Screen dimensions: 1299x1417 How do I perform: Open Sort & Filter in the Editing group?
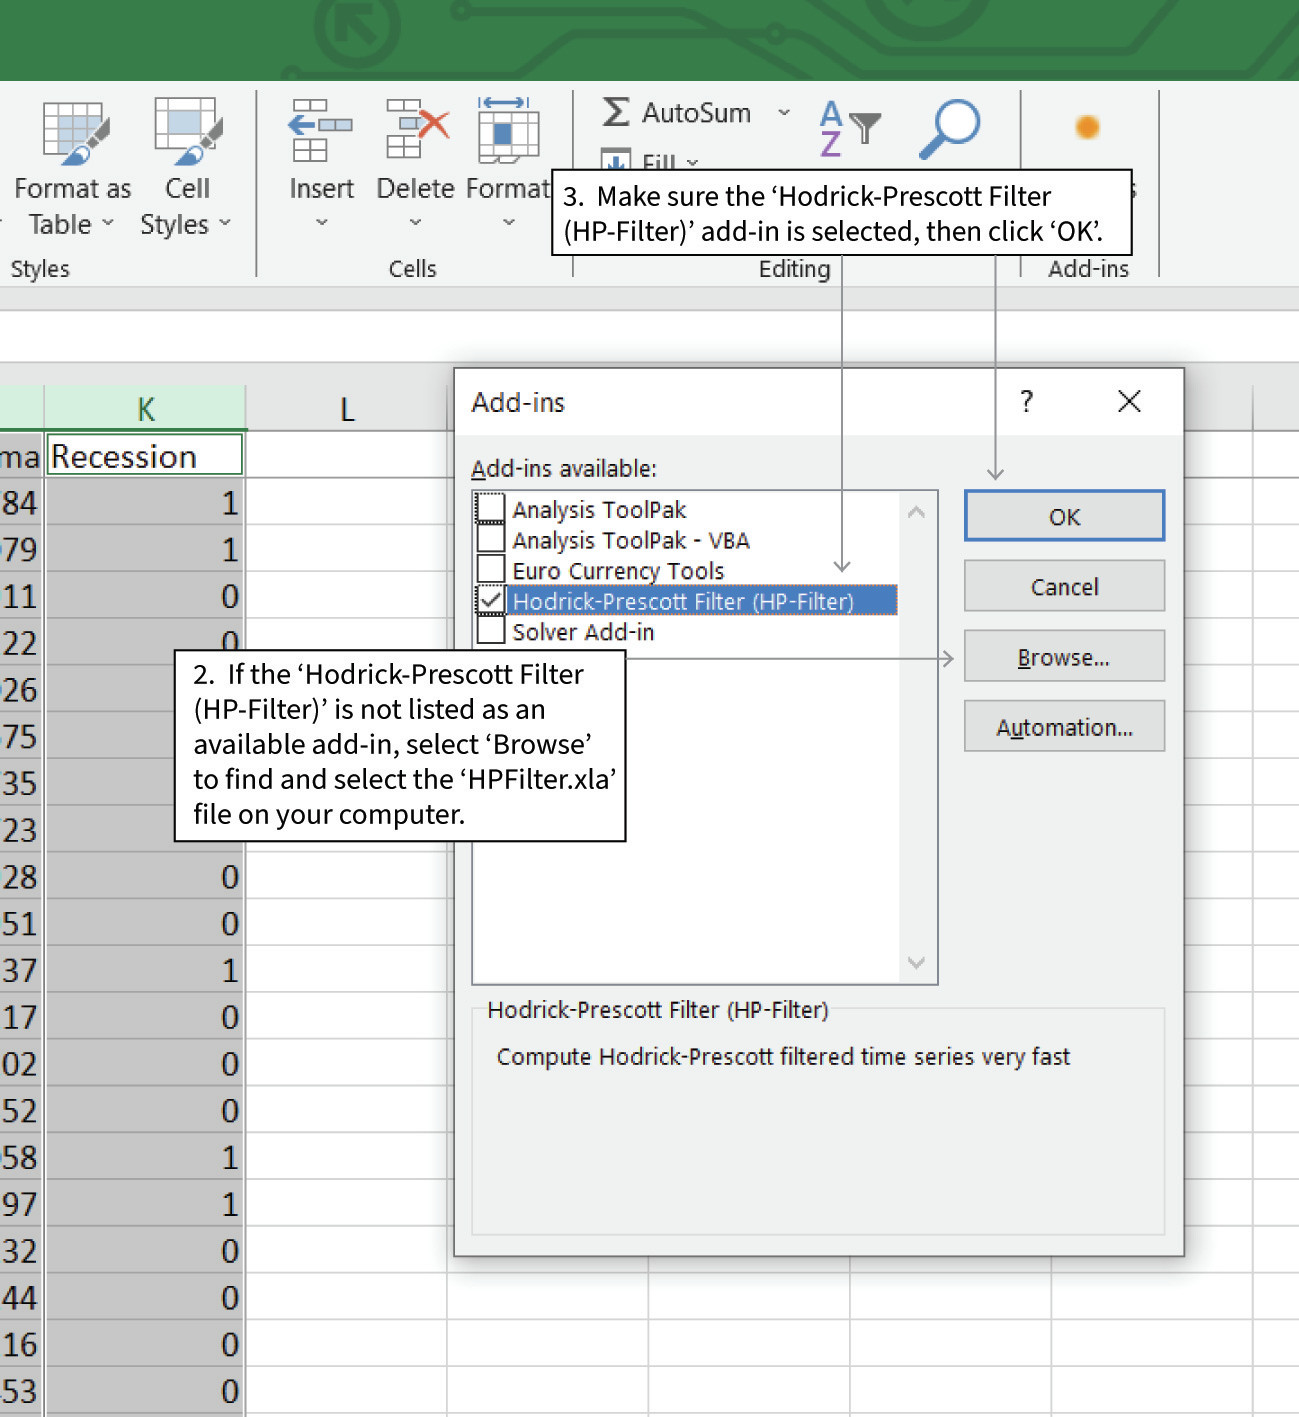pyautogui.click(x=846, y=125)
